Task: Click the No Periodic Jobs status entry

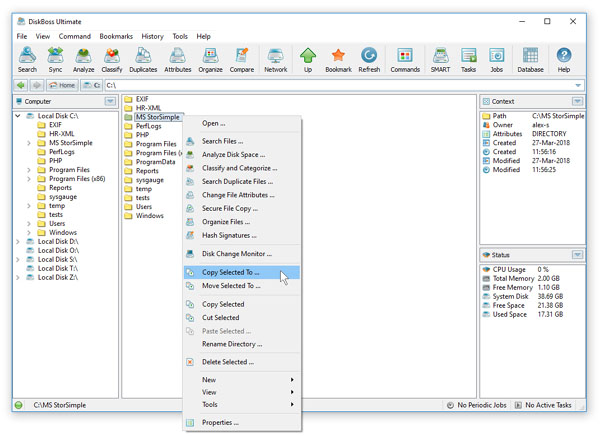Action: tap(476, 405)
